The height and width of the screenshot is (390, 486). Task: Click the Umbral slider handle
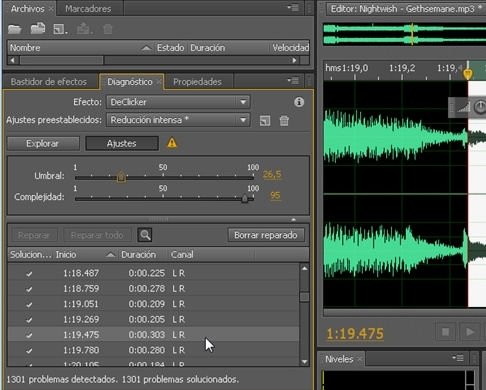(x=121, y=177)
